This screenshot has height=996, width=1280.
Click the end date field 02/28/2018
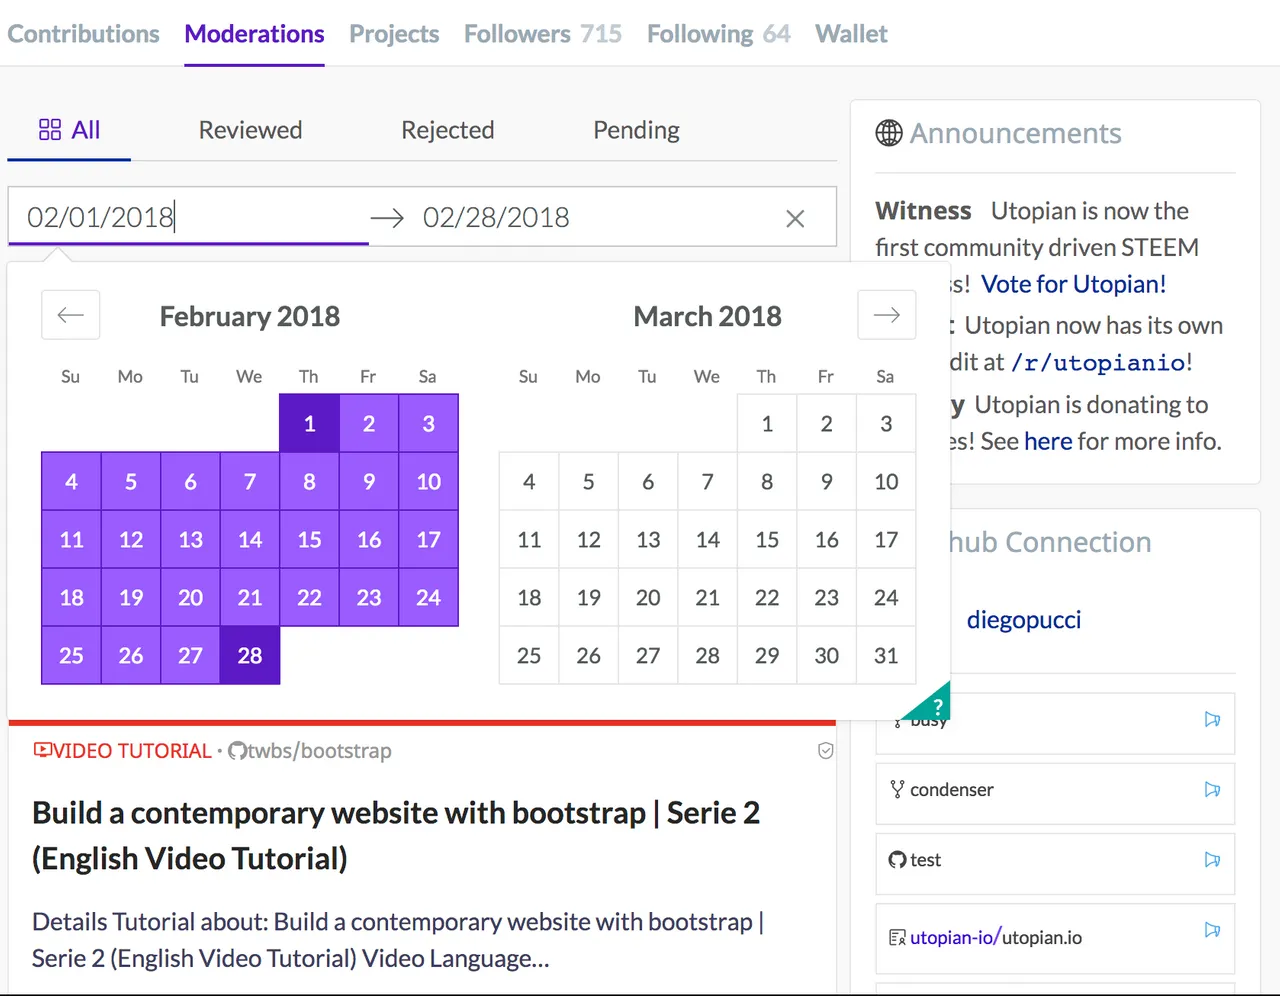(x=590, y=217)
